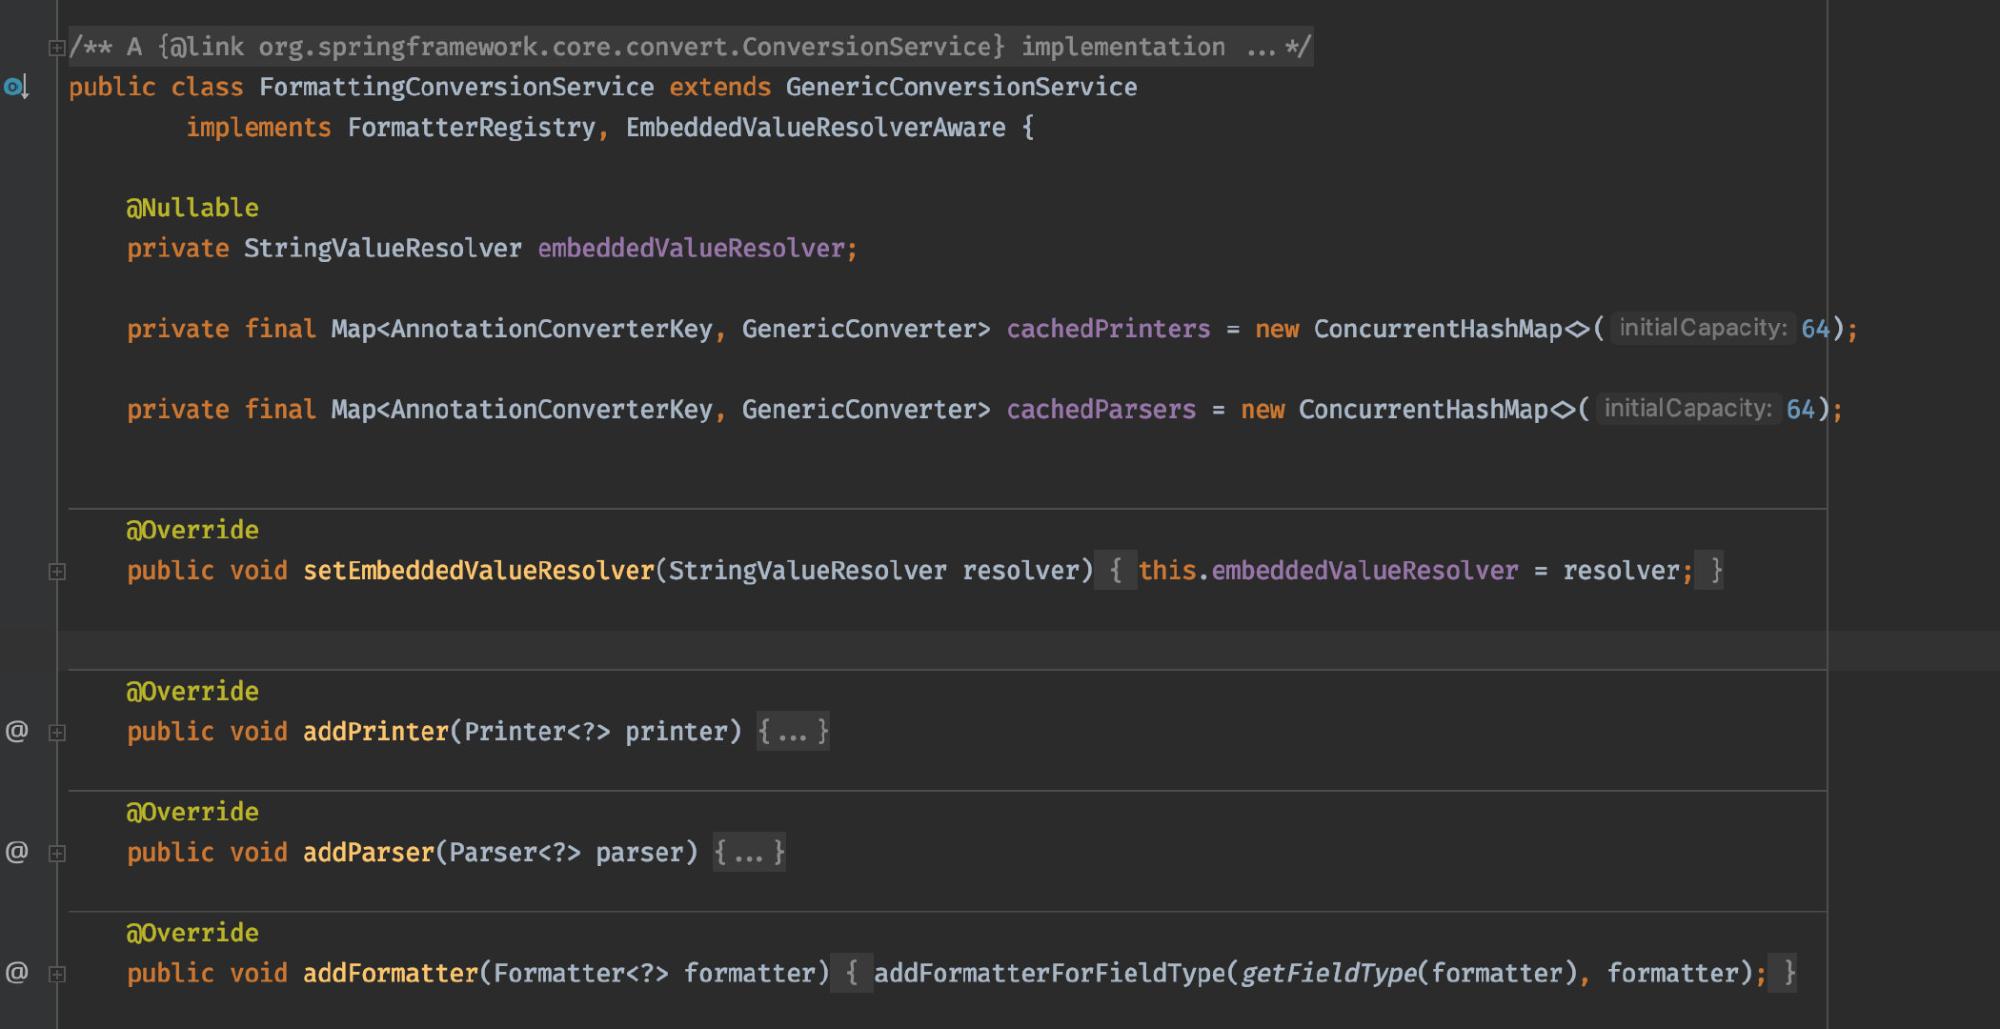The width and height of the screenshot is (2000, 1029).
Task: Expand the '... */' ellipsis of the Javadoc
Action: [1278, 47]
